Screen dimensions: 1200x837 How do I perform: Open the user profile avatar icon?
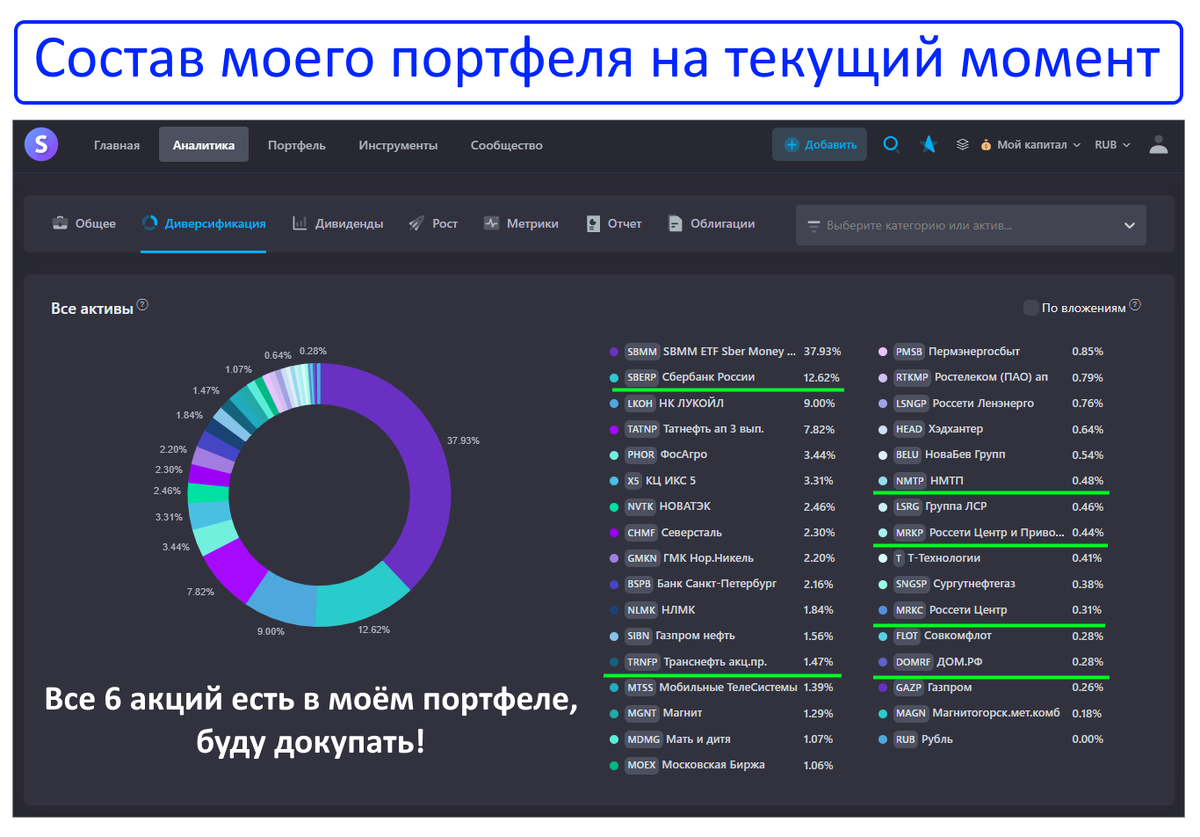[1158, 144]
